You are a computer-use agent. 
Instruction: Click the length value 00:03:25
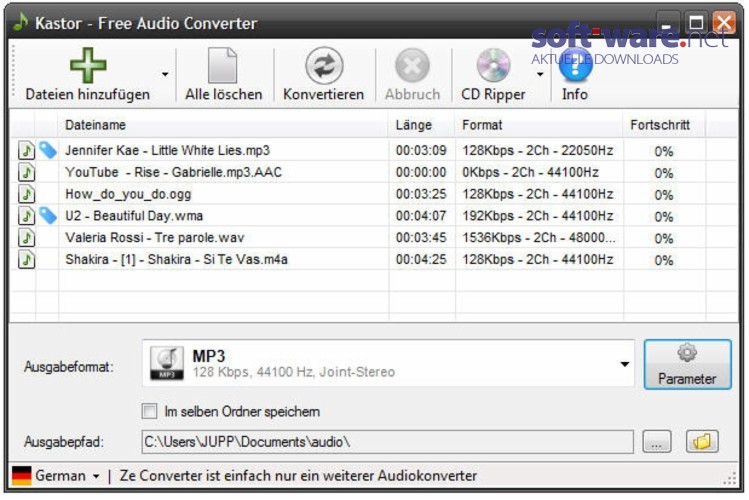[421, 194]
